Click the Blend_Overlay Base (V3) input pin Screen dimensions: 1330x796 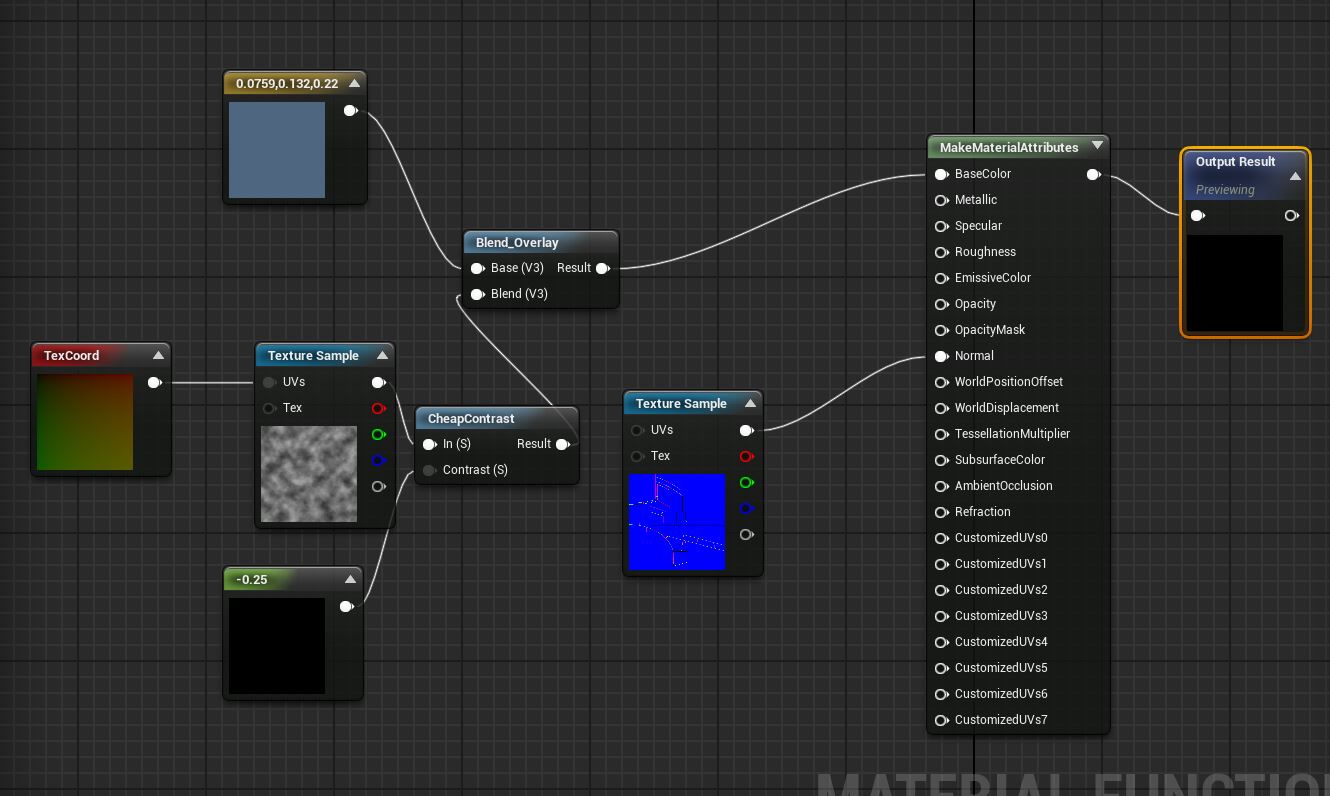point(478,268)
